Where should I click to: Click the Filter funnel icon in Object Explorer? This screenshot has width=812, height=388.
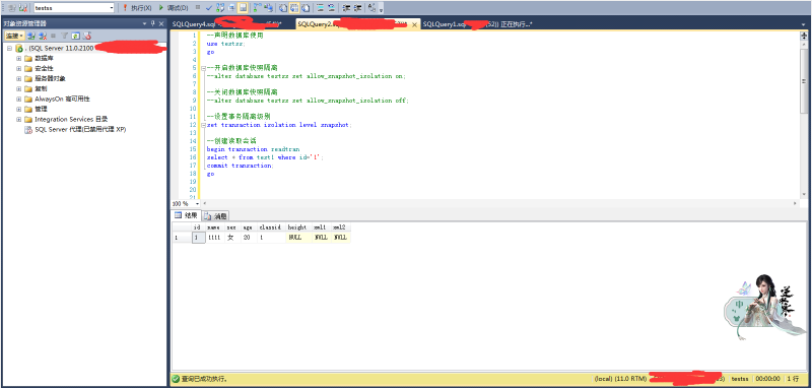(x=64, y=36)
